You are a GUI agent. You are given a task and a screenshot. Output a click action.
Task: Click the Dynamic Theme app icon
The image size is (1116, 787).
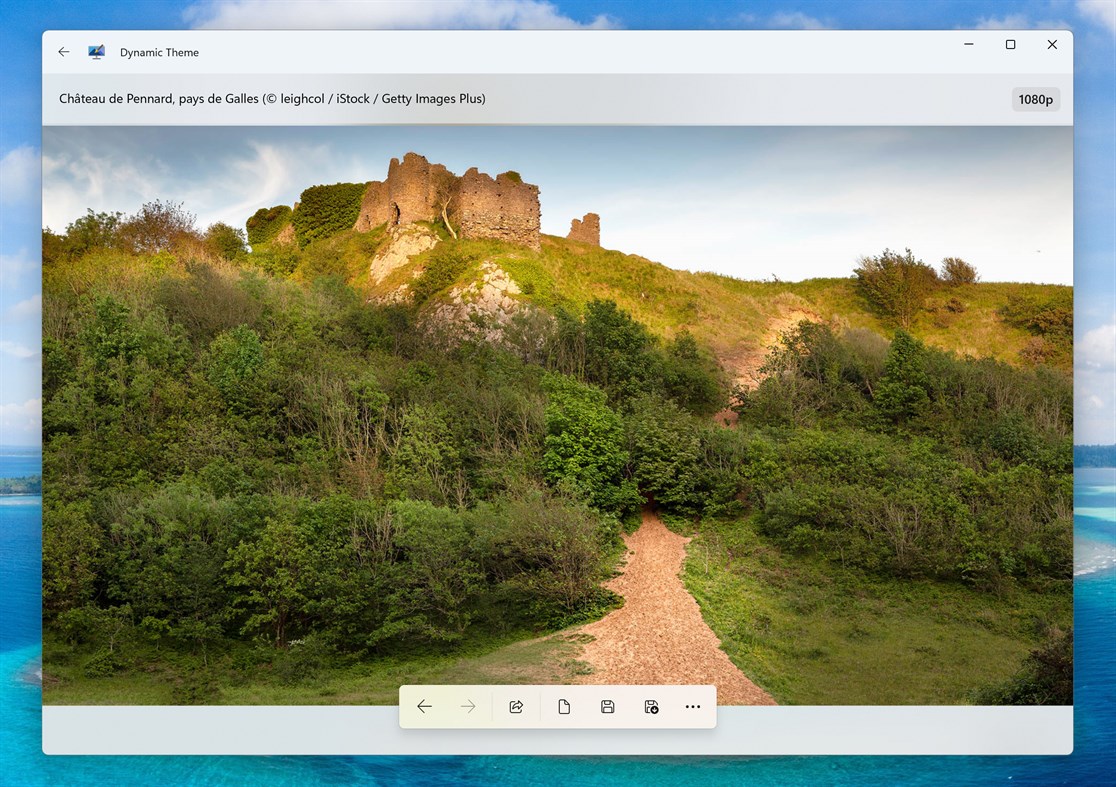coord(96,51)
